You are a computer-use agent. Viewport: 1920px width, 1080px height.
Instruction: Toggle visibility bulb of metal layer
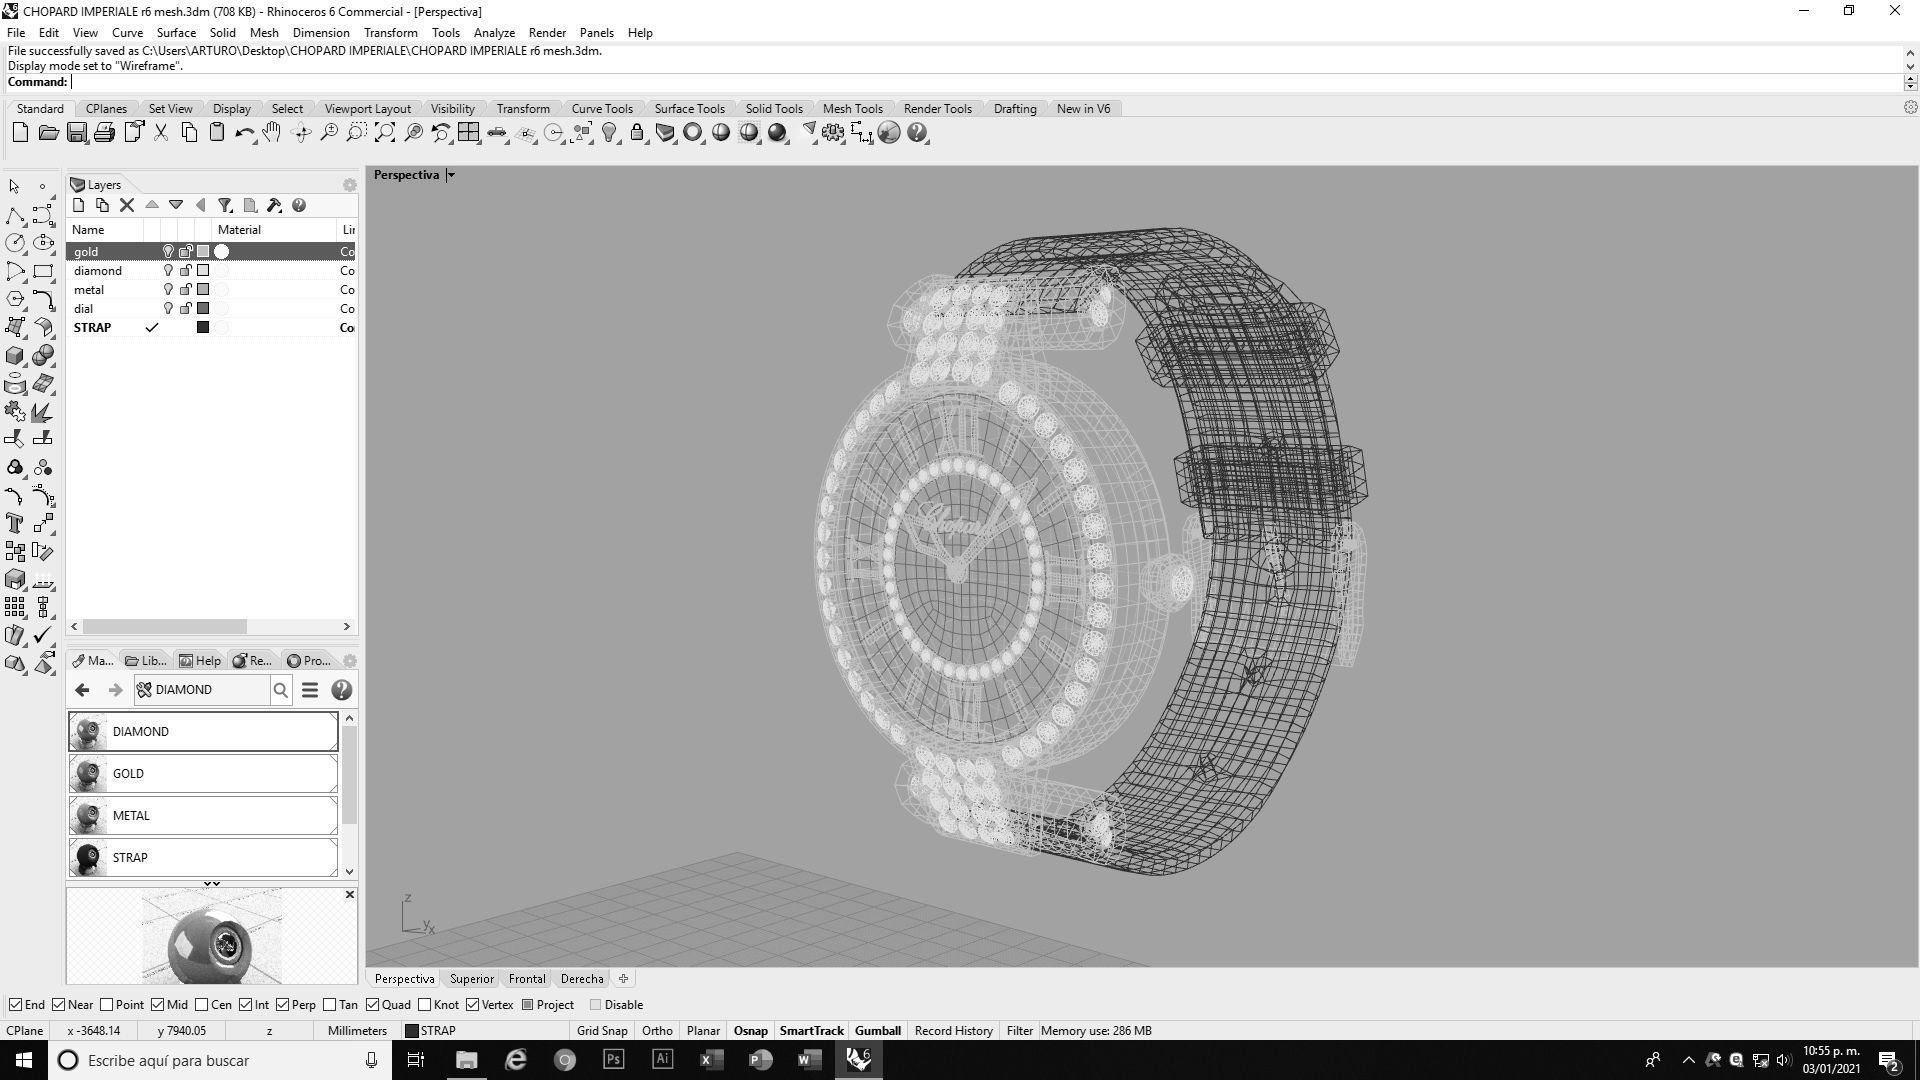(x=168, y=290)
